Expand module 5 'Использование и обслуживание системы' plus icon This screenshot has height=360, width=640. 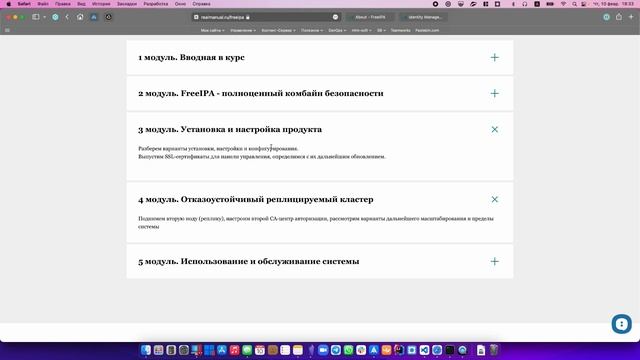click(x=494, y=261)
